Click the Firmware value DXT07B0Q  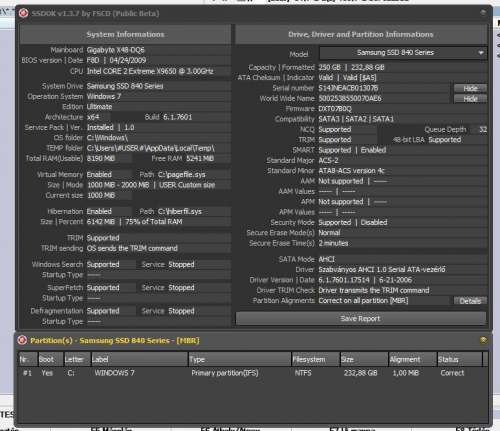click(x=335, y=109)
